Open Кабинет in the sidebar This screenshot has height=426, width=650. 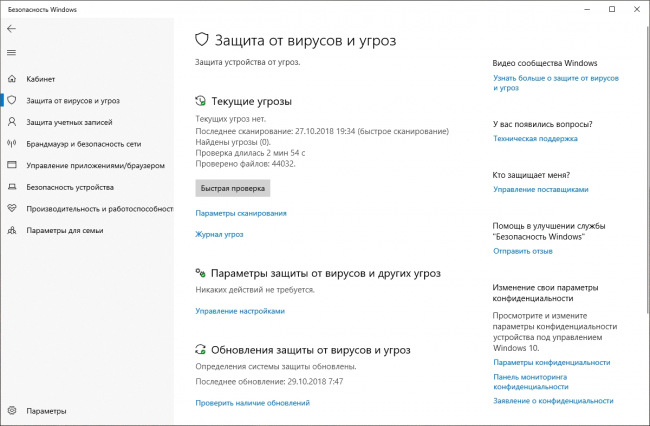(x=41, y=79)
